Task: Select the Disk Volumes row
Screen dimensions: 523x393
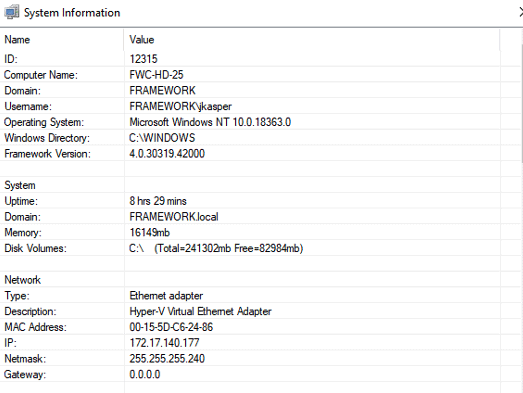Action: [x=250, y=248]
